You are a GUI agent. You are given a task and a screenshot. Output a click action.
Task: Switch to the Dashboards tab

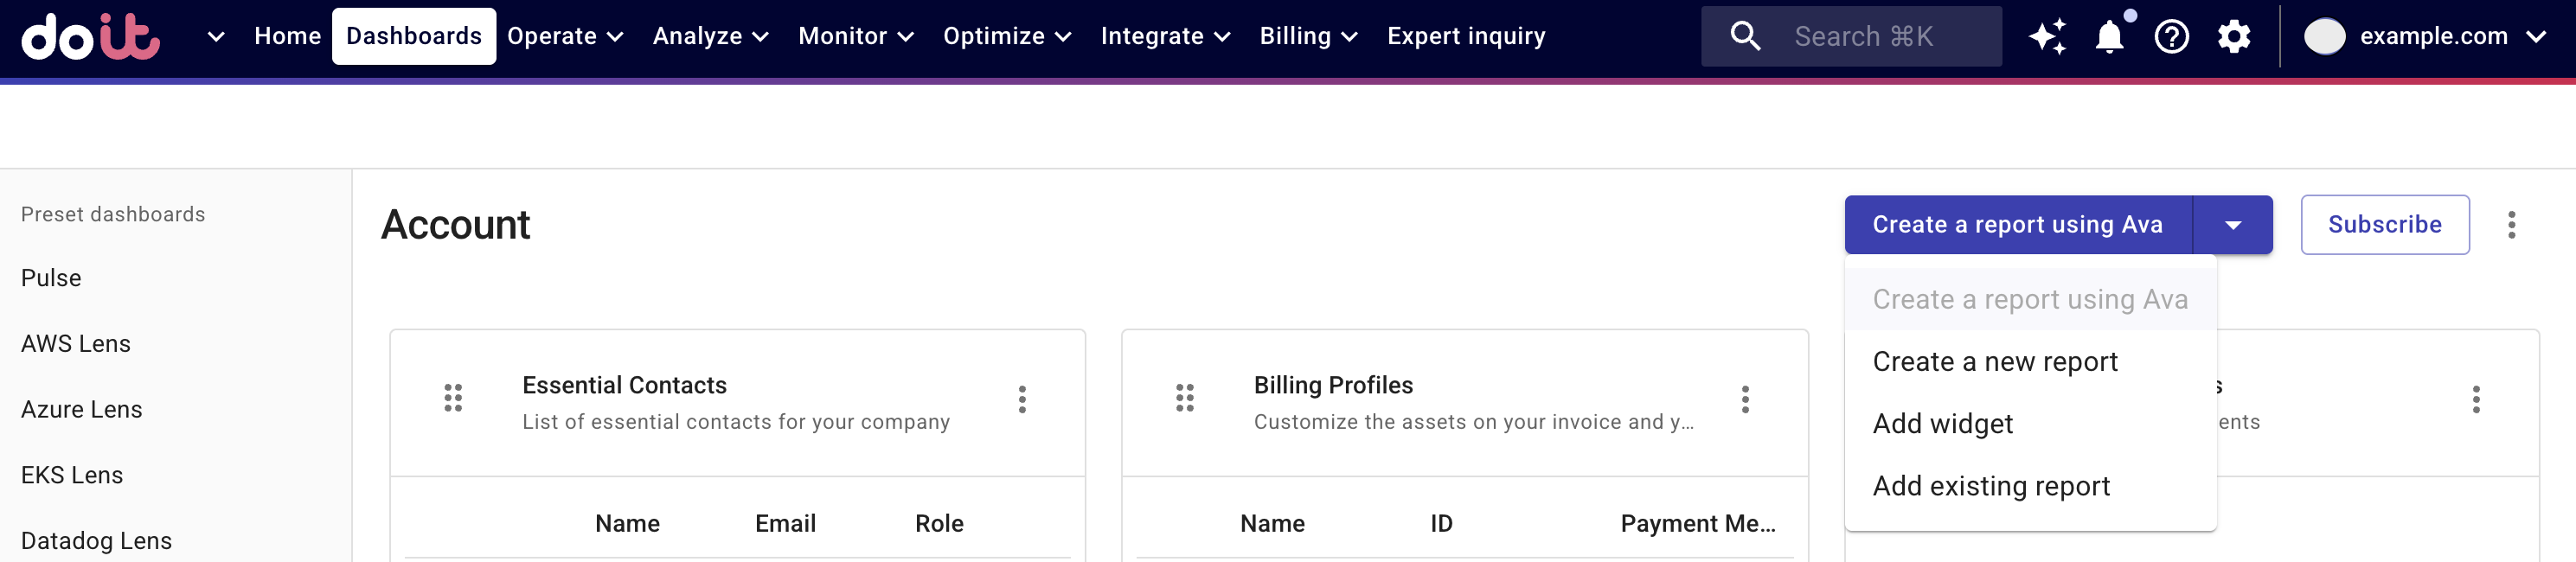pyautogui.click(x=413, y=35)
